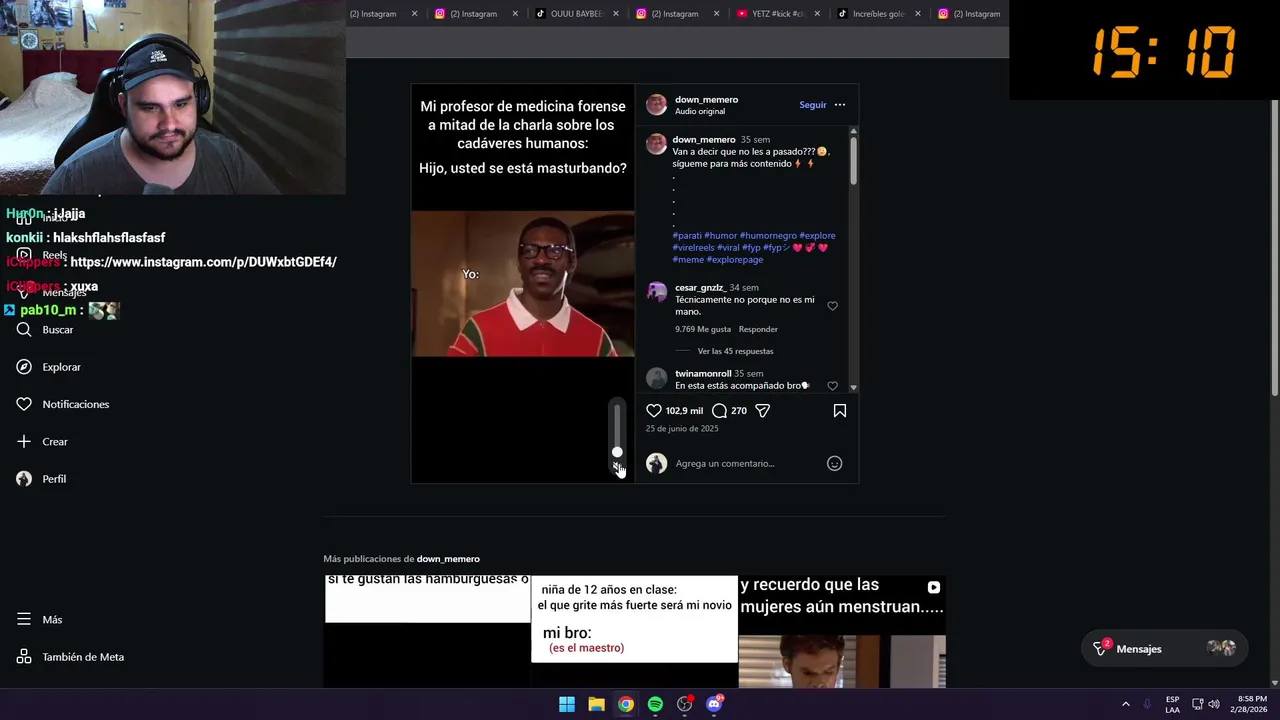Switch to the Increíbles gole TikTok tab
Viewport: 1280px width, 720px height.
870,14
